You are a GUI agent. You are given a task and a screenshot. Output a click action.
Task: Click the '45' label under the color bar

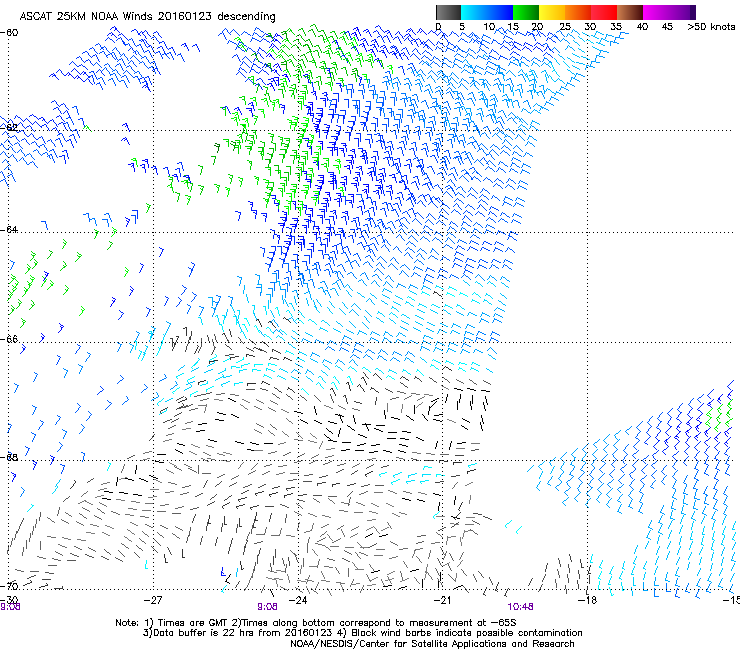[x=667, y=26]
